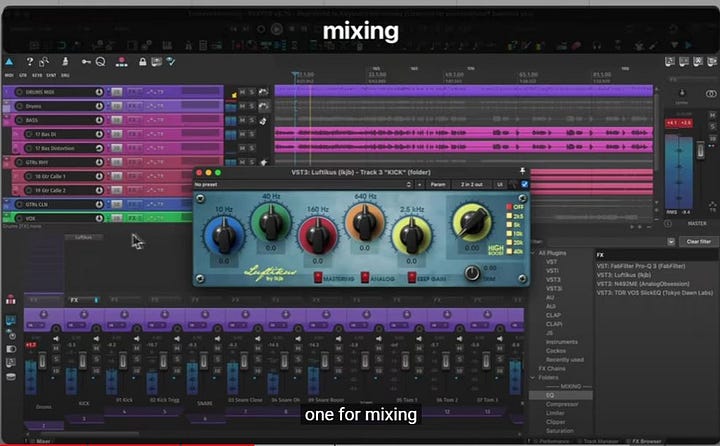This screenshot has height=446, width=720.
Task: Mute the DRUMS MIDI track
Action: pos(242,92)
